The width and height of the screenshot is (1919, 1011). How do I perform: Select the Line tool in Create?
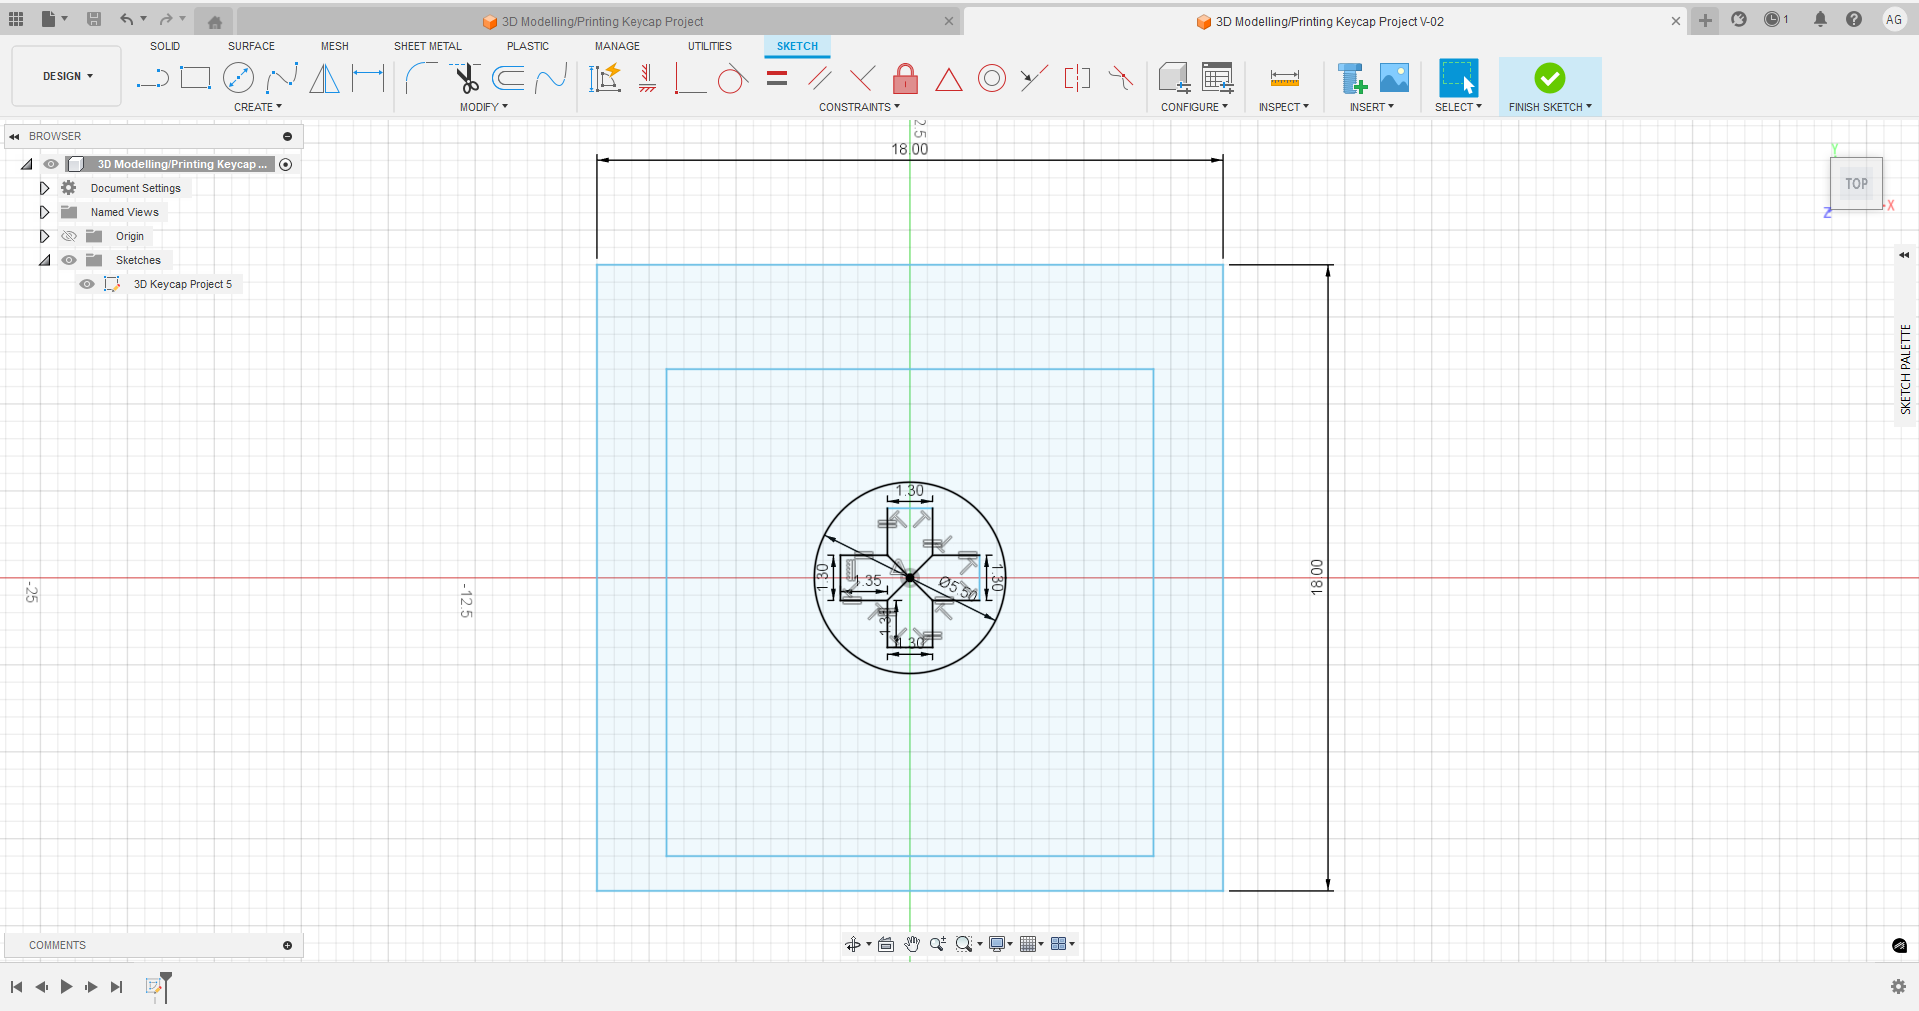(x=152, y=78)
